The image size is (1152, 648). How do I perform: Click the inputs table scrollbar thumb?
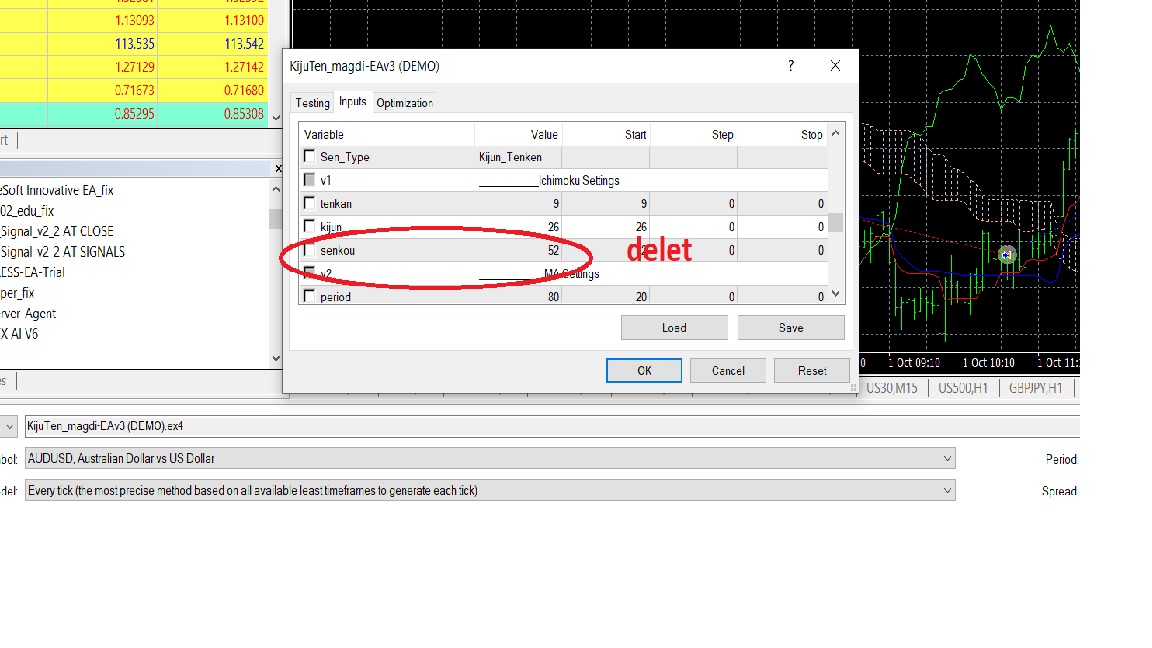[835, 223]
